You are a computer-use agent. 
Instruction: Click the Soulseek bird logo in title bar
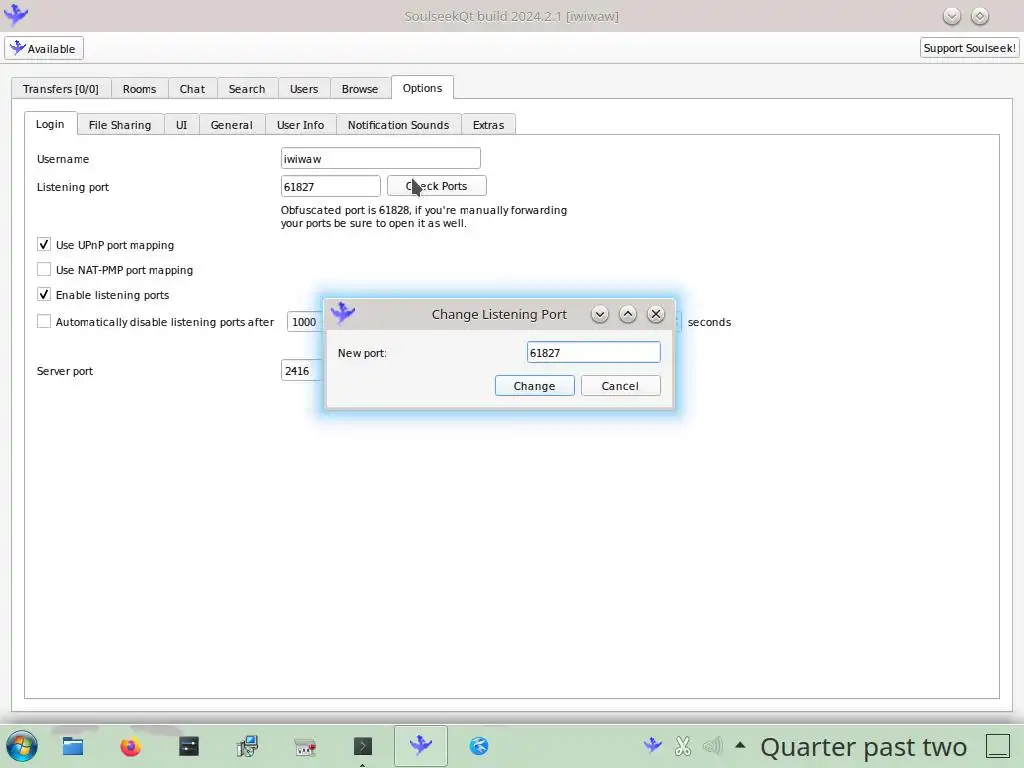click(x=16, y=15)
